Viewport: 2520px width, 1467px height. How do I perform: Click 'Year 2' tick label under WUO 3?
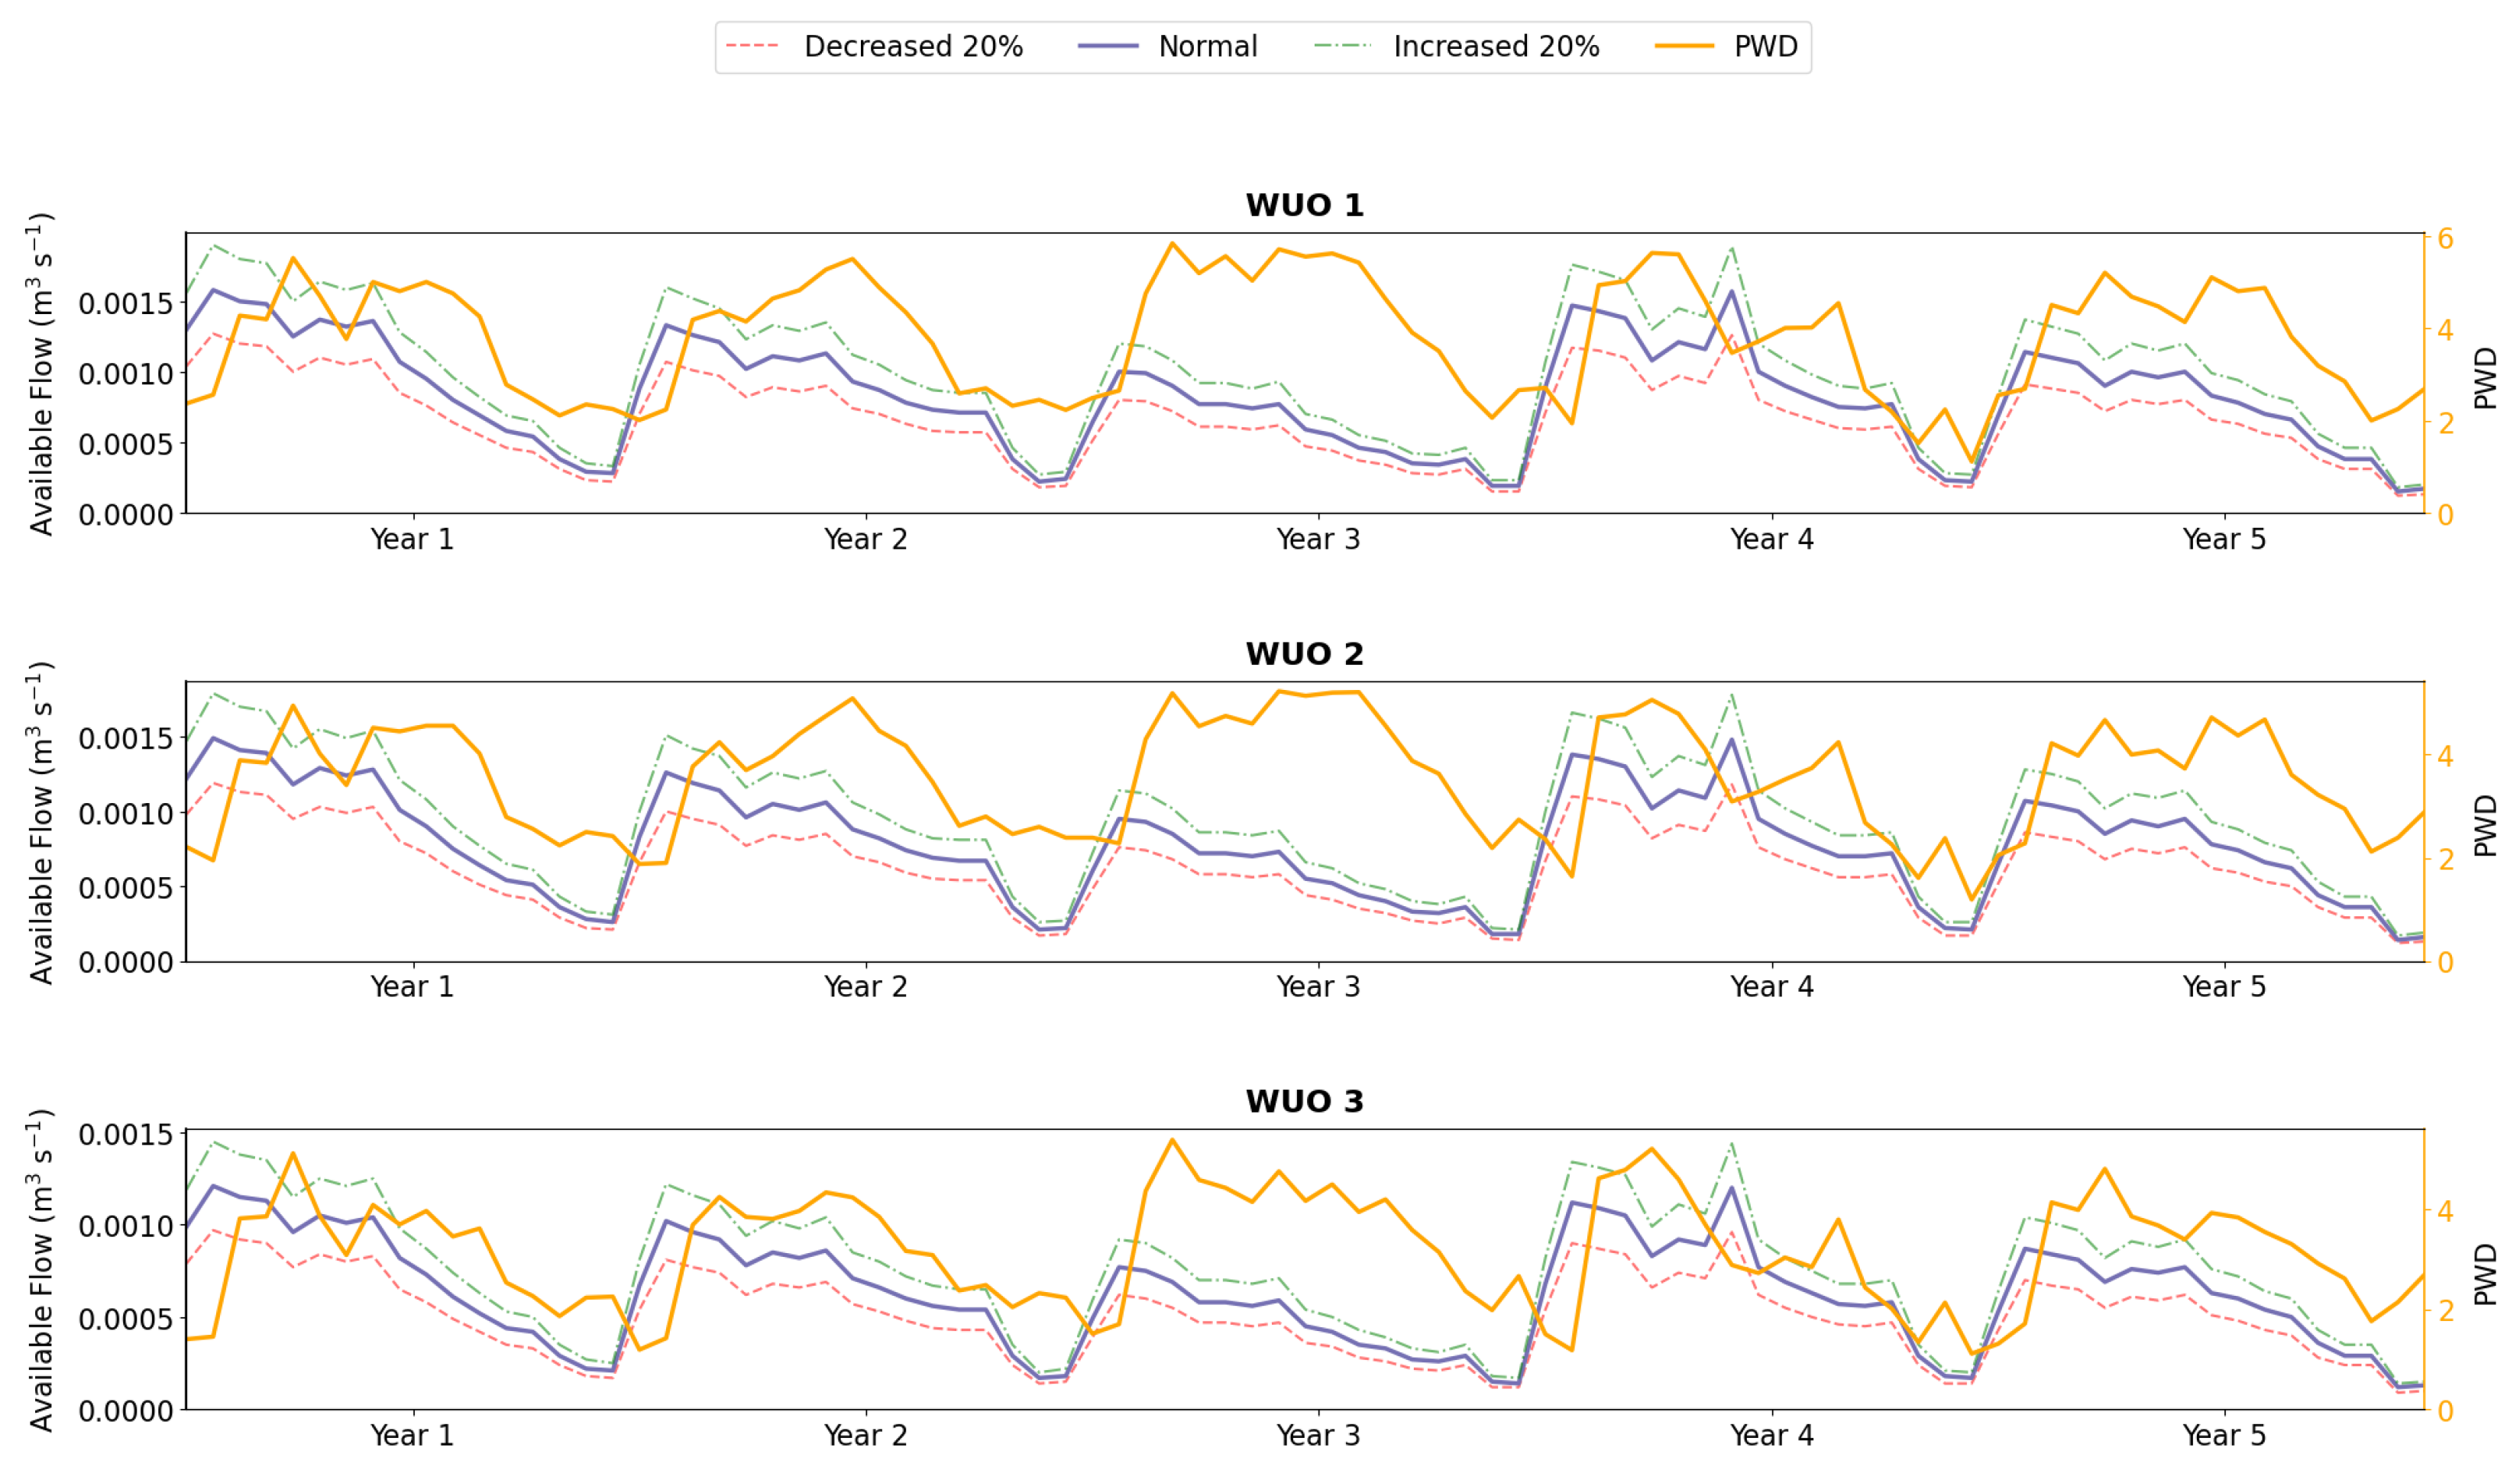point(865,1436)
